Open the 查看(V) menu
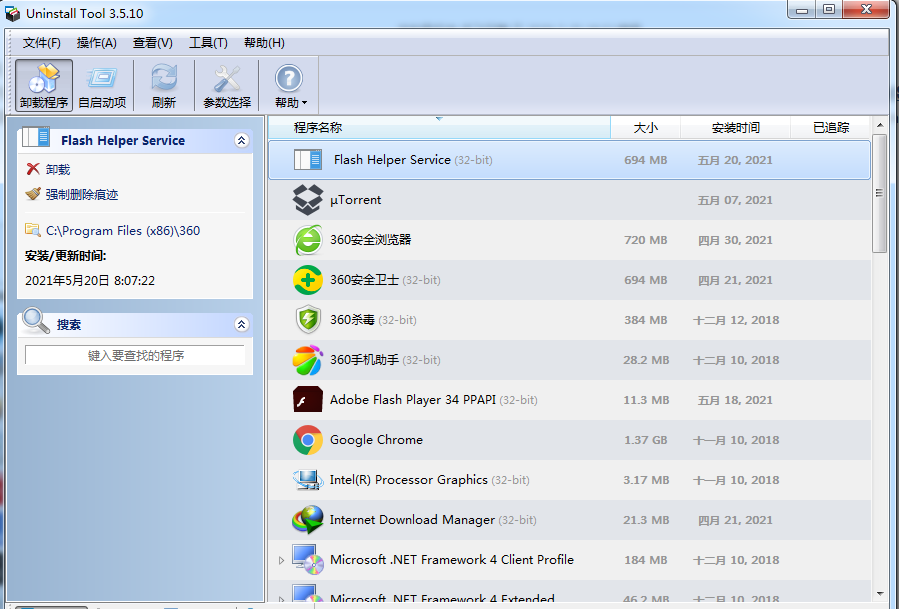The width and height of the screenshot is (899, 609). [x=153, y=43]
